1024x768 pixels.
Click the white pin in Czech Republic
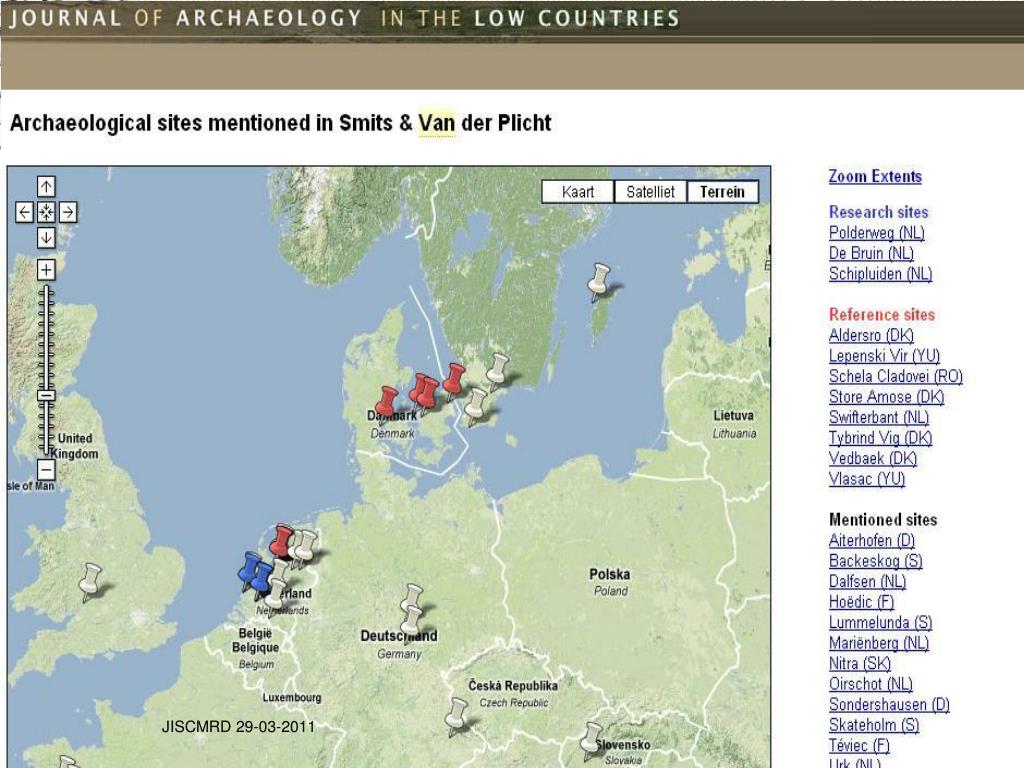click(x=456, y=716)
